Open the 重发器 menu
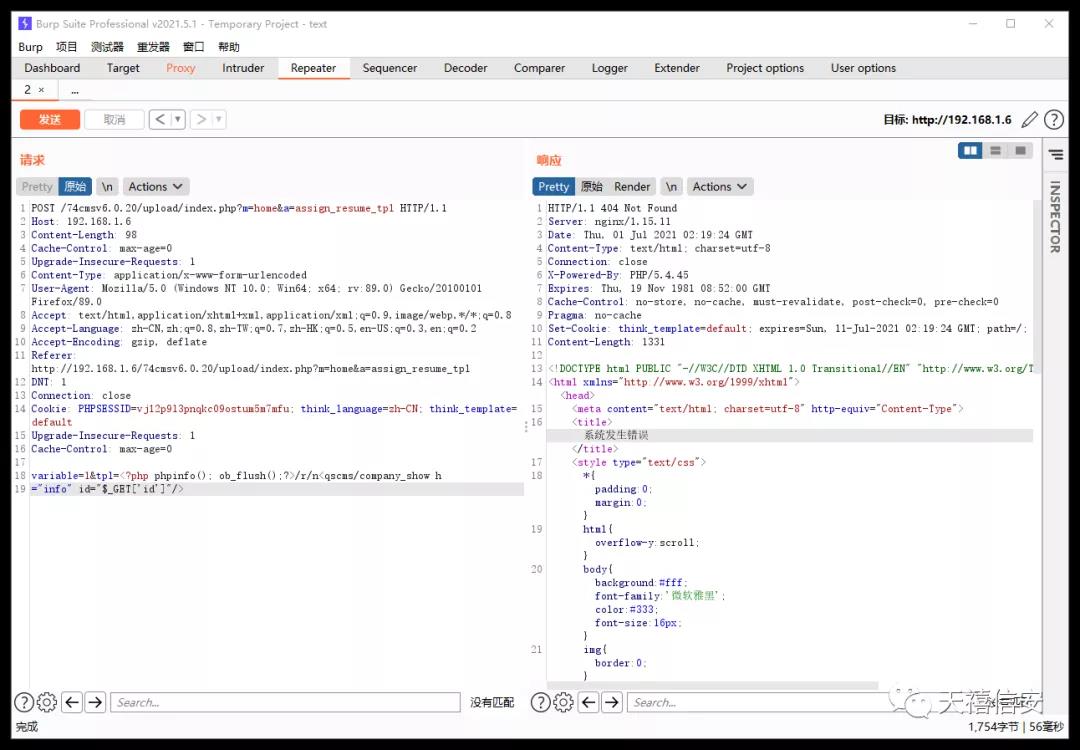This screenshot has width=1080, height=750. pyautogui.click(x=153, y=47)
